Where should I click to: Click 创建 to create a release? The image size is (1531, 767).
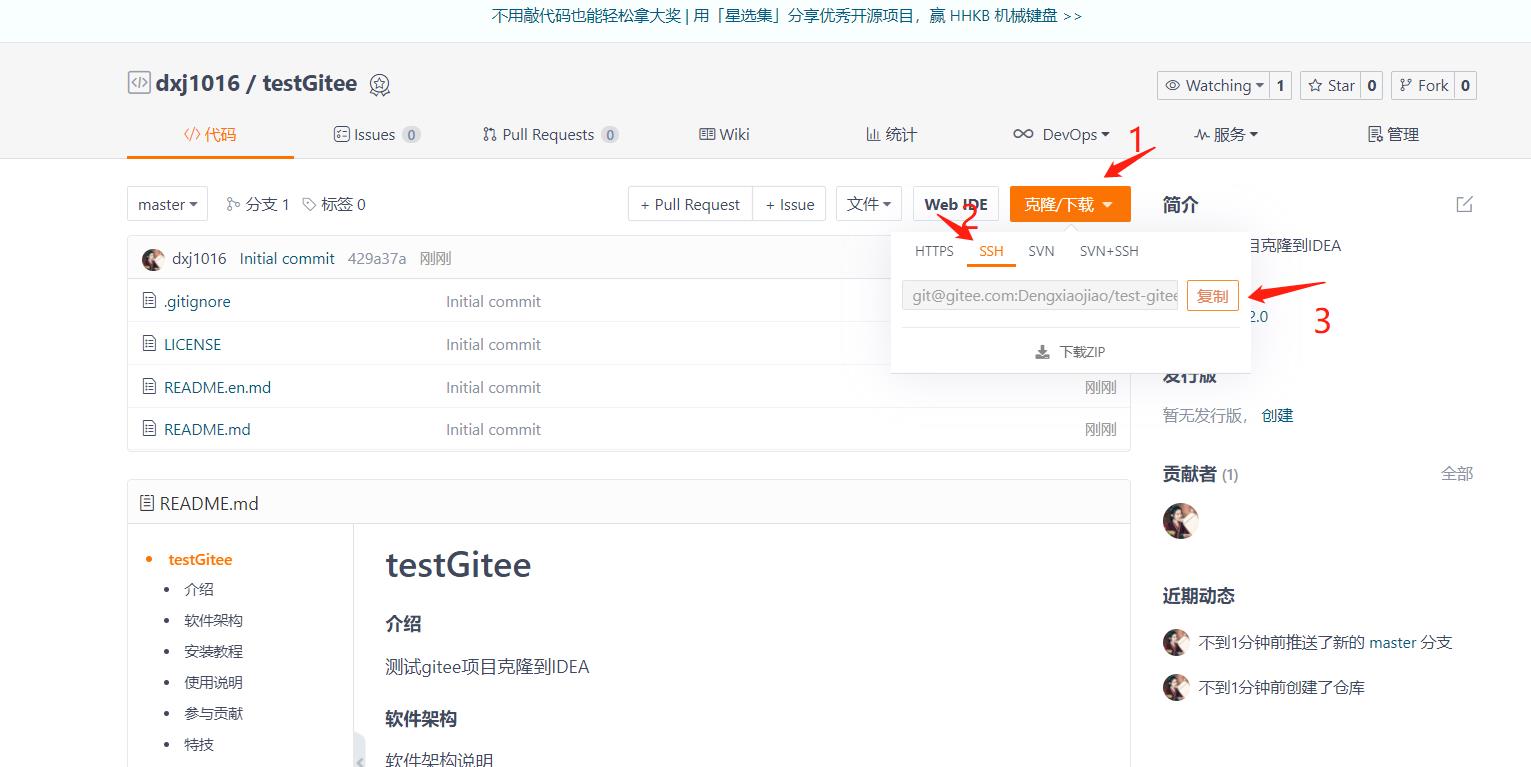coord(1277,415)
